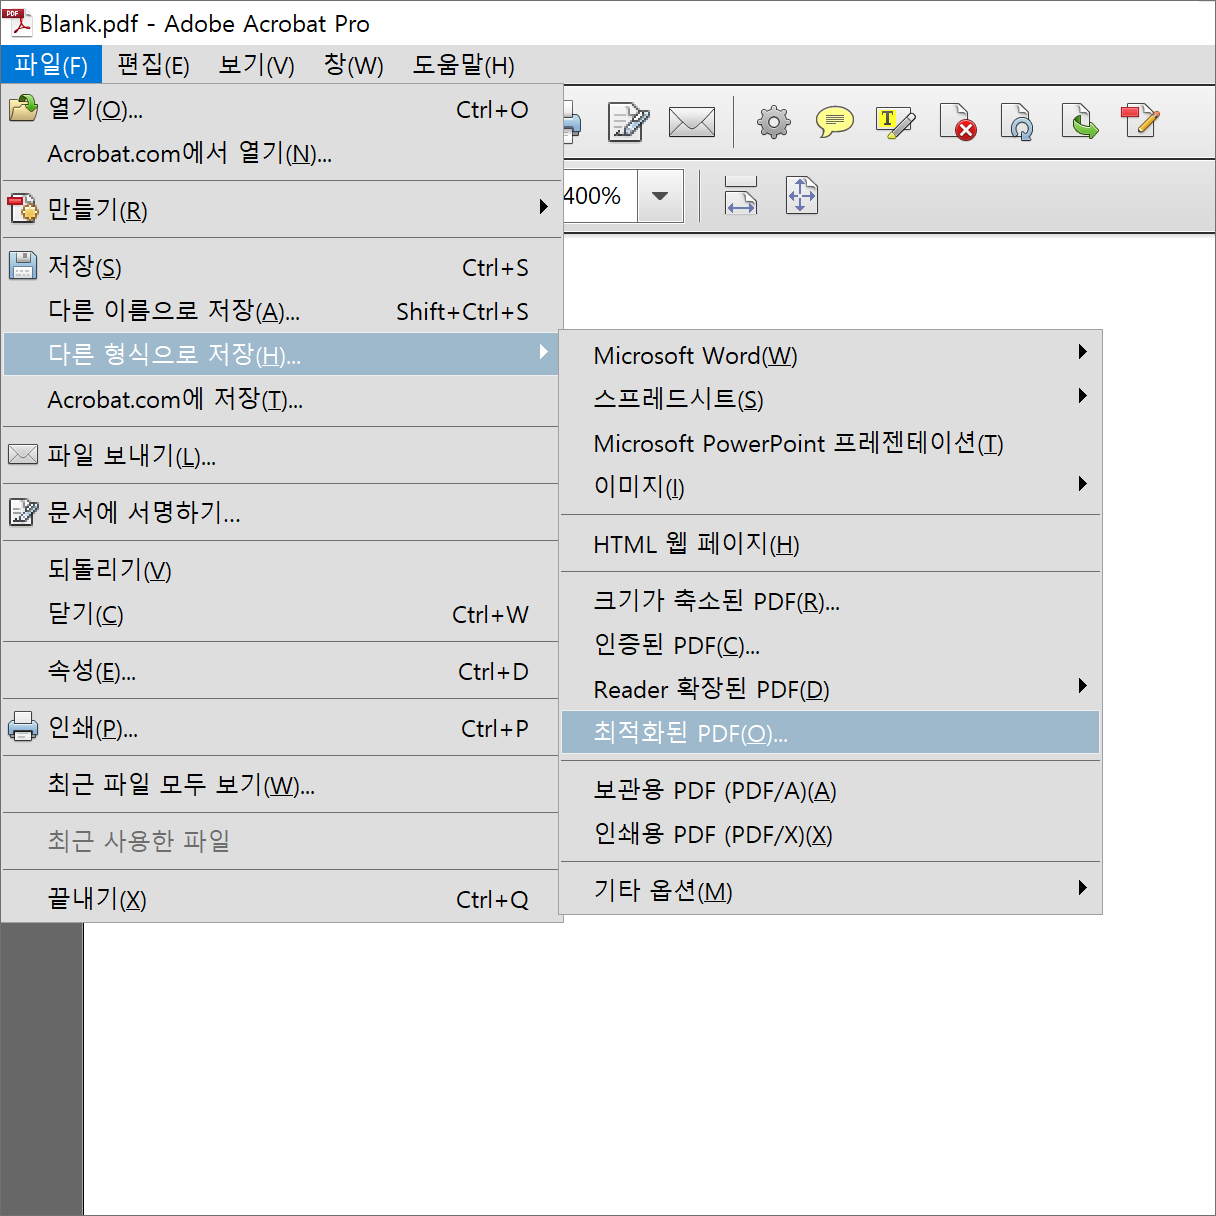Open 속성(E)... document properties
The image size is (1216, 1216).
coord(281,671)
